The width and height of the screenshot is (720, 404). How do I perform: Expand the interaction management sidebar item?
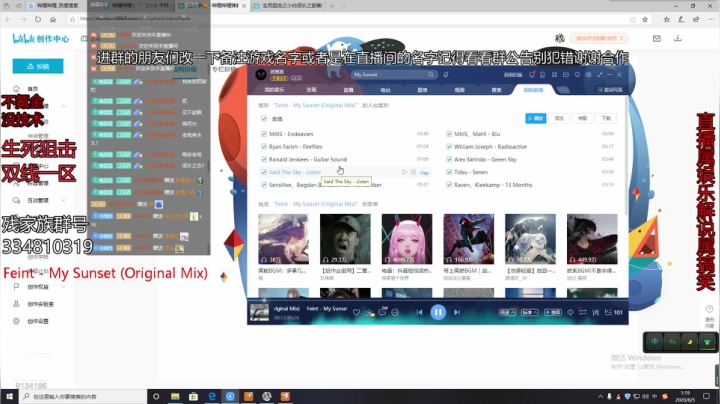[x=39, y=200]
